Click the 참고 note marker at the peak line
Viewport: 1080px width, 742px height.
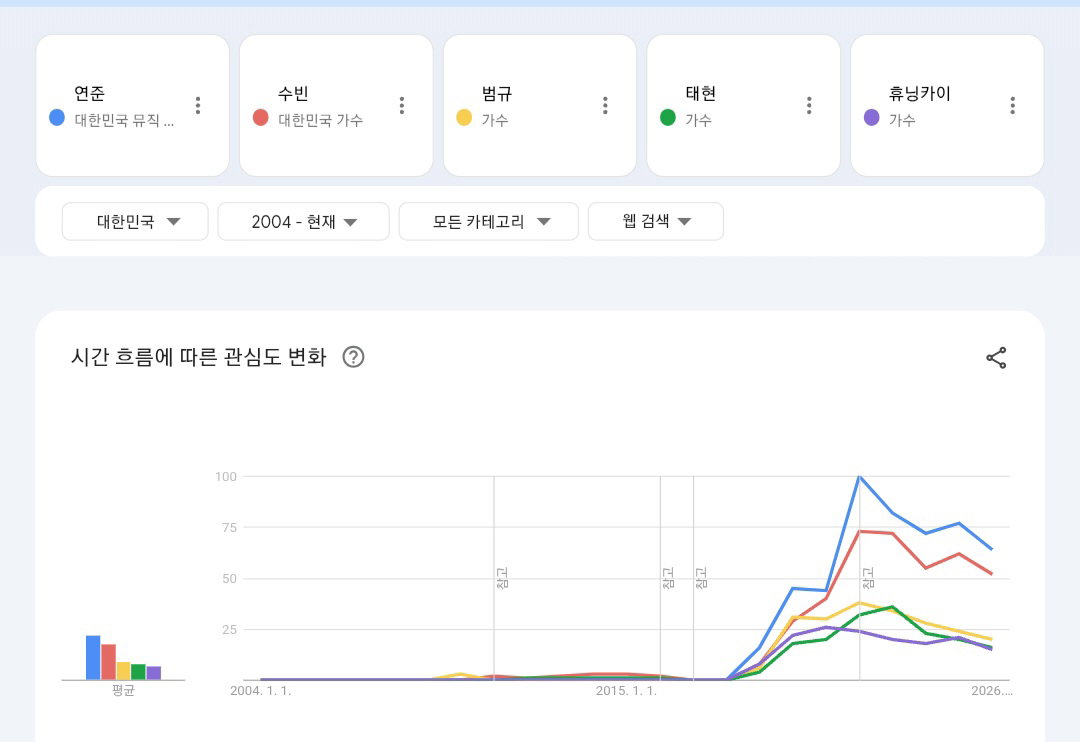(x=868, y=577)
